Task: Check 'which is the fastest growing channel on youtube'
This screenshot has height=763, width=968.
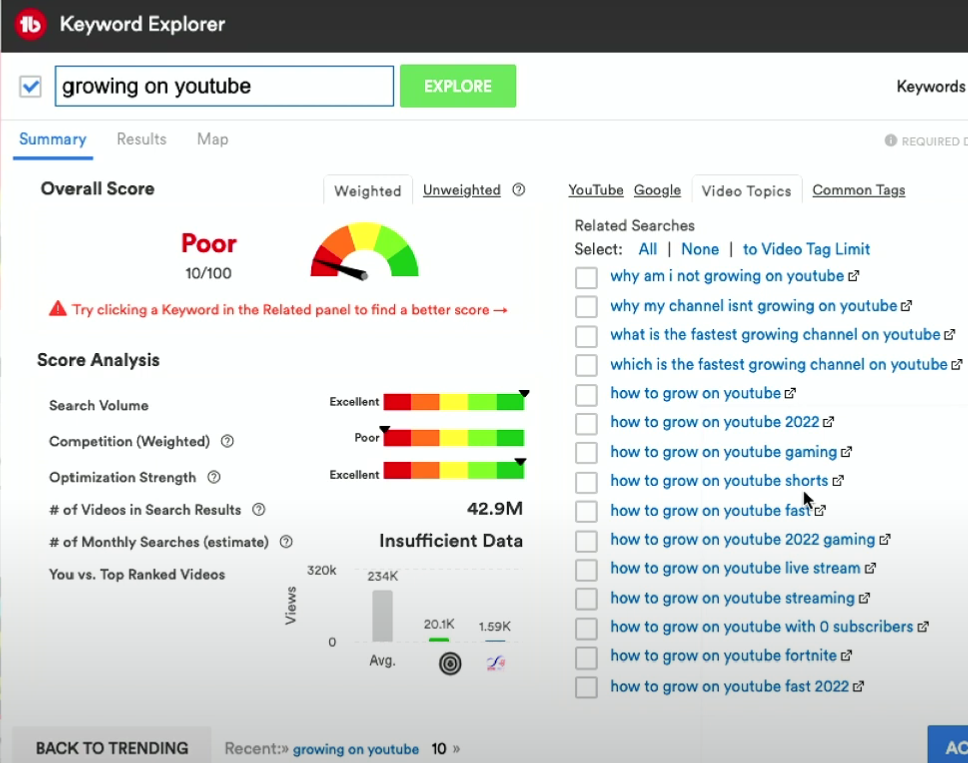Action: tap(586, 365)
